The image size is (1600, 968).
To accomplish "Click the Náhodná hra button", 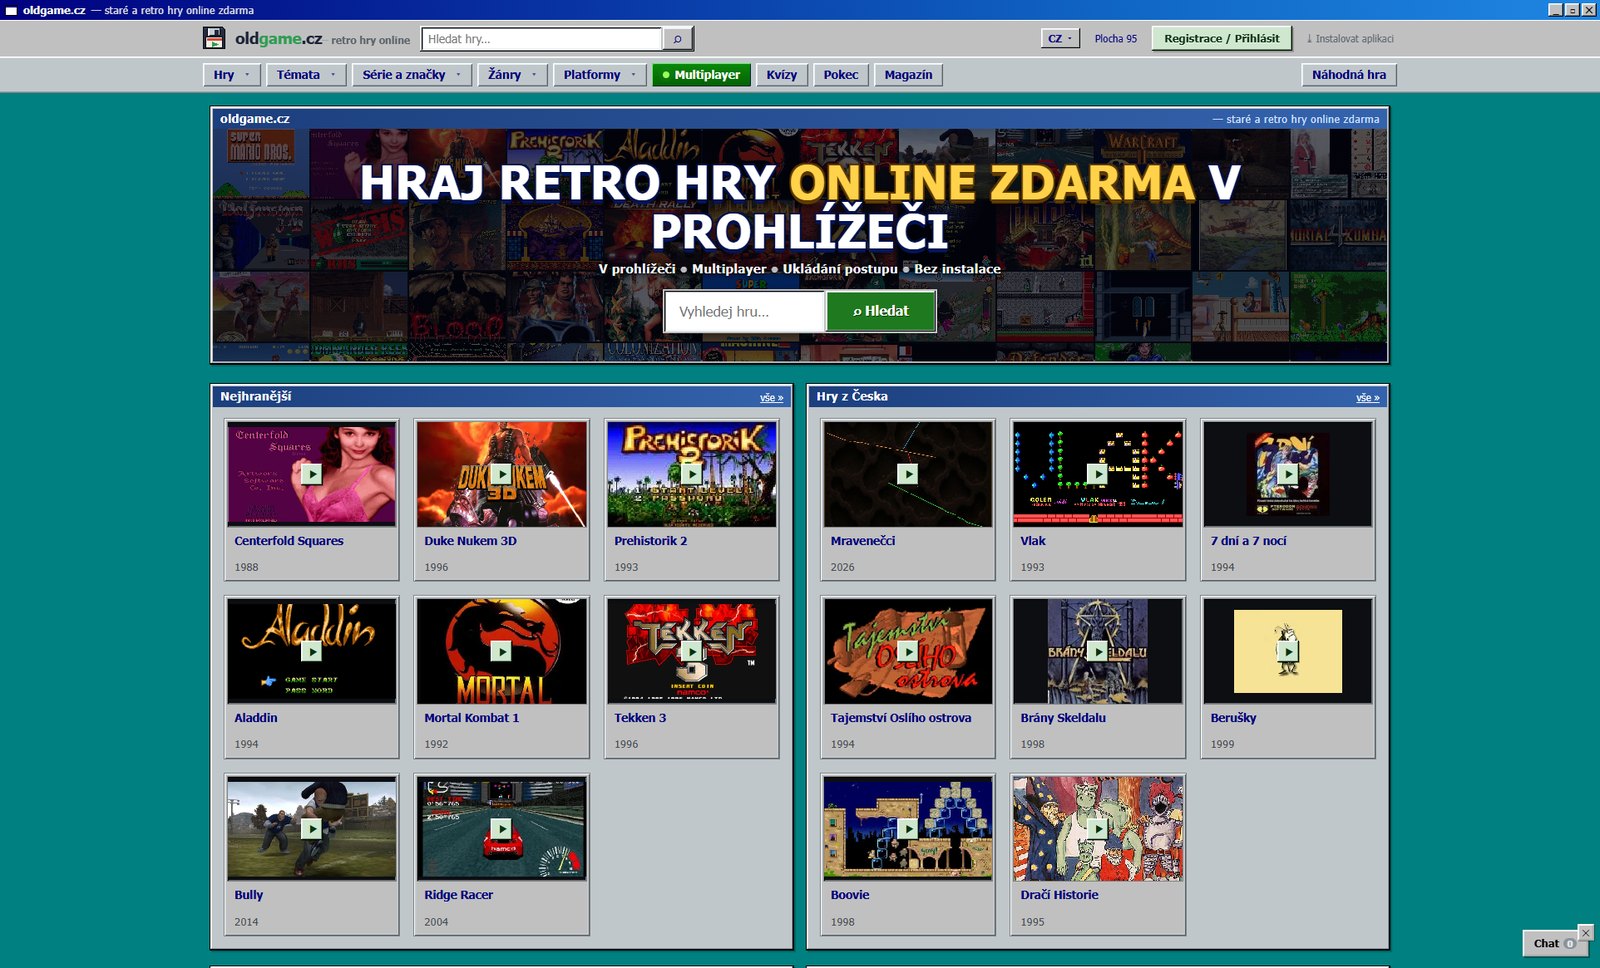I will (x=1349, y=75).
